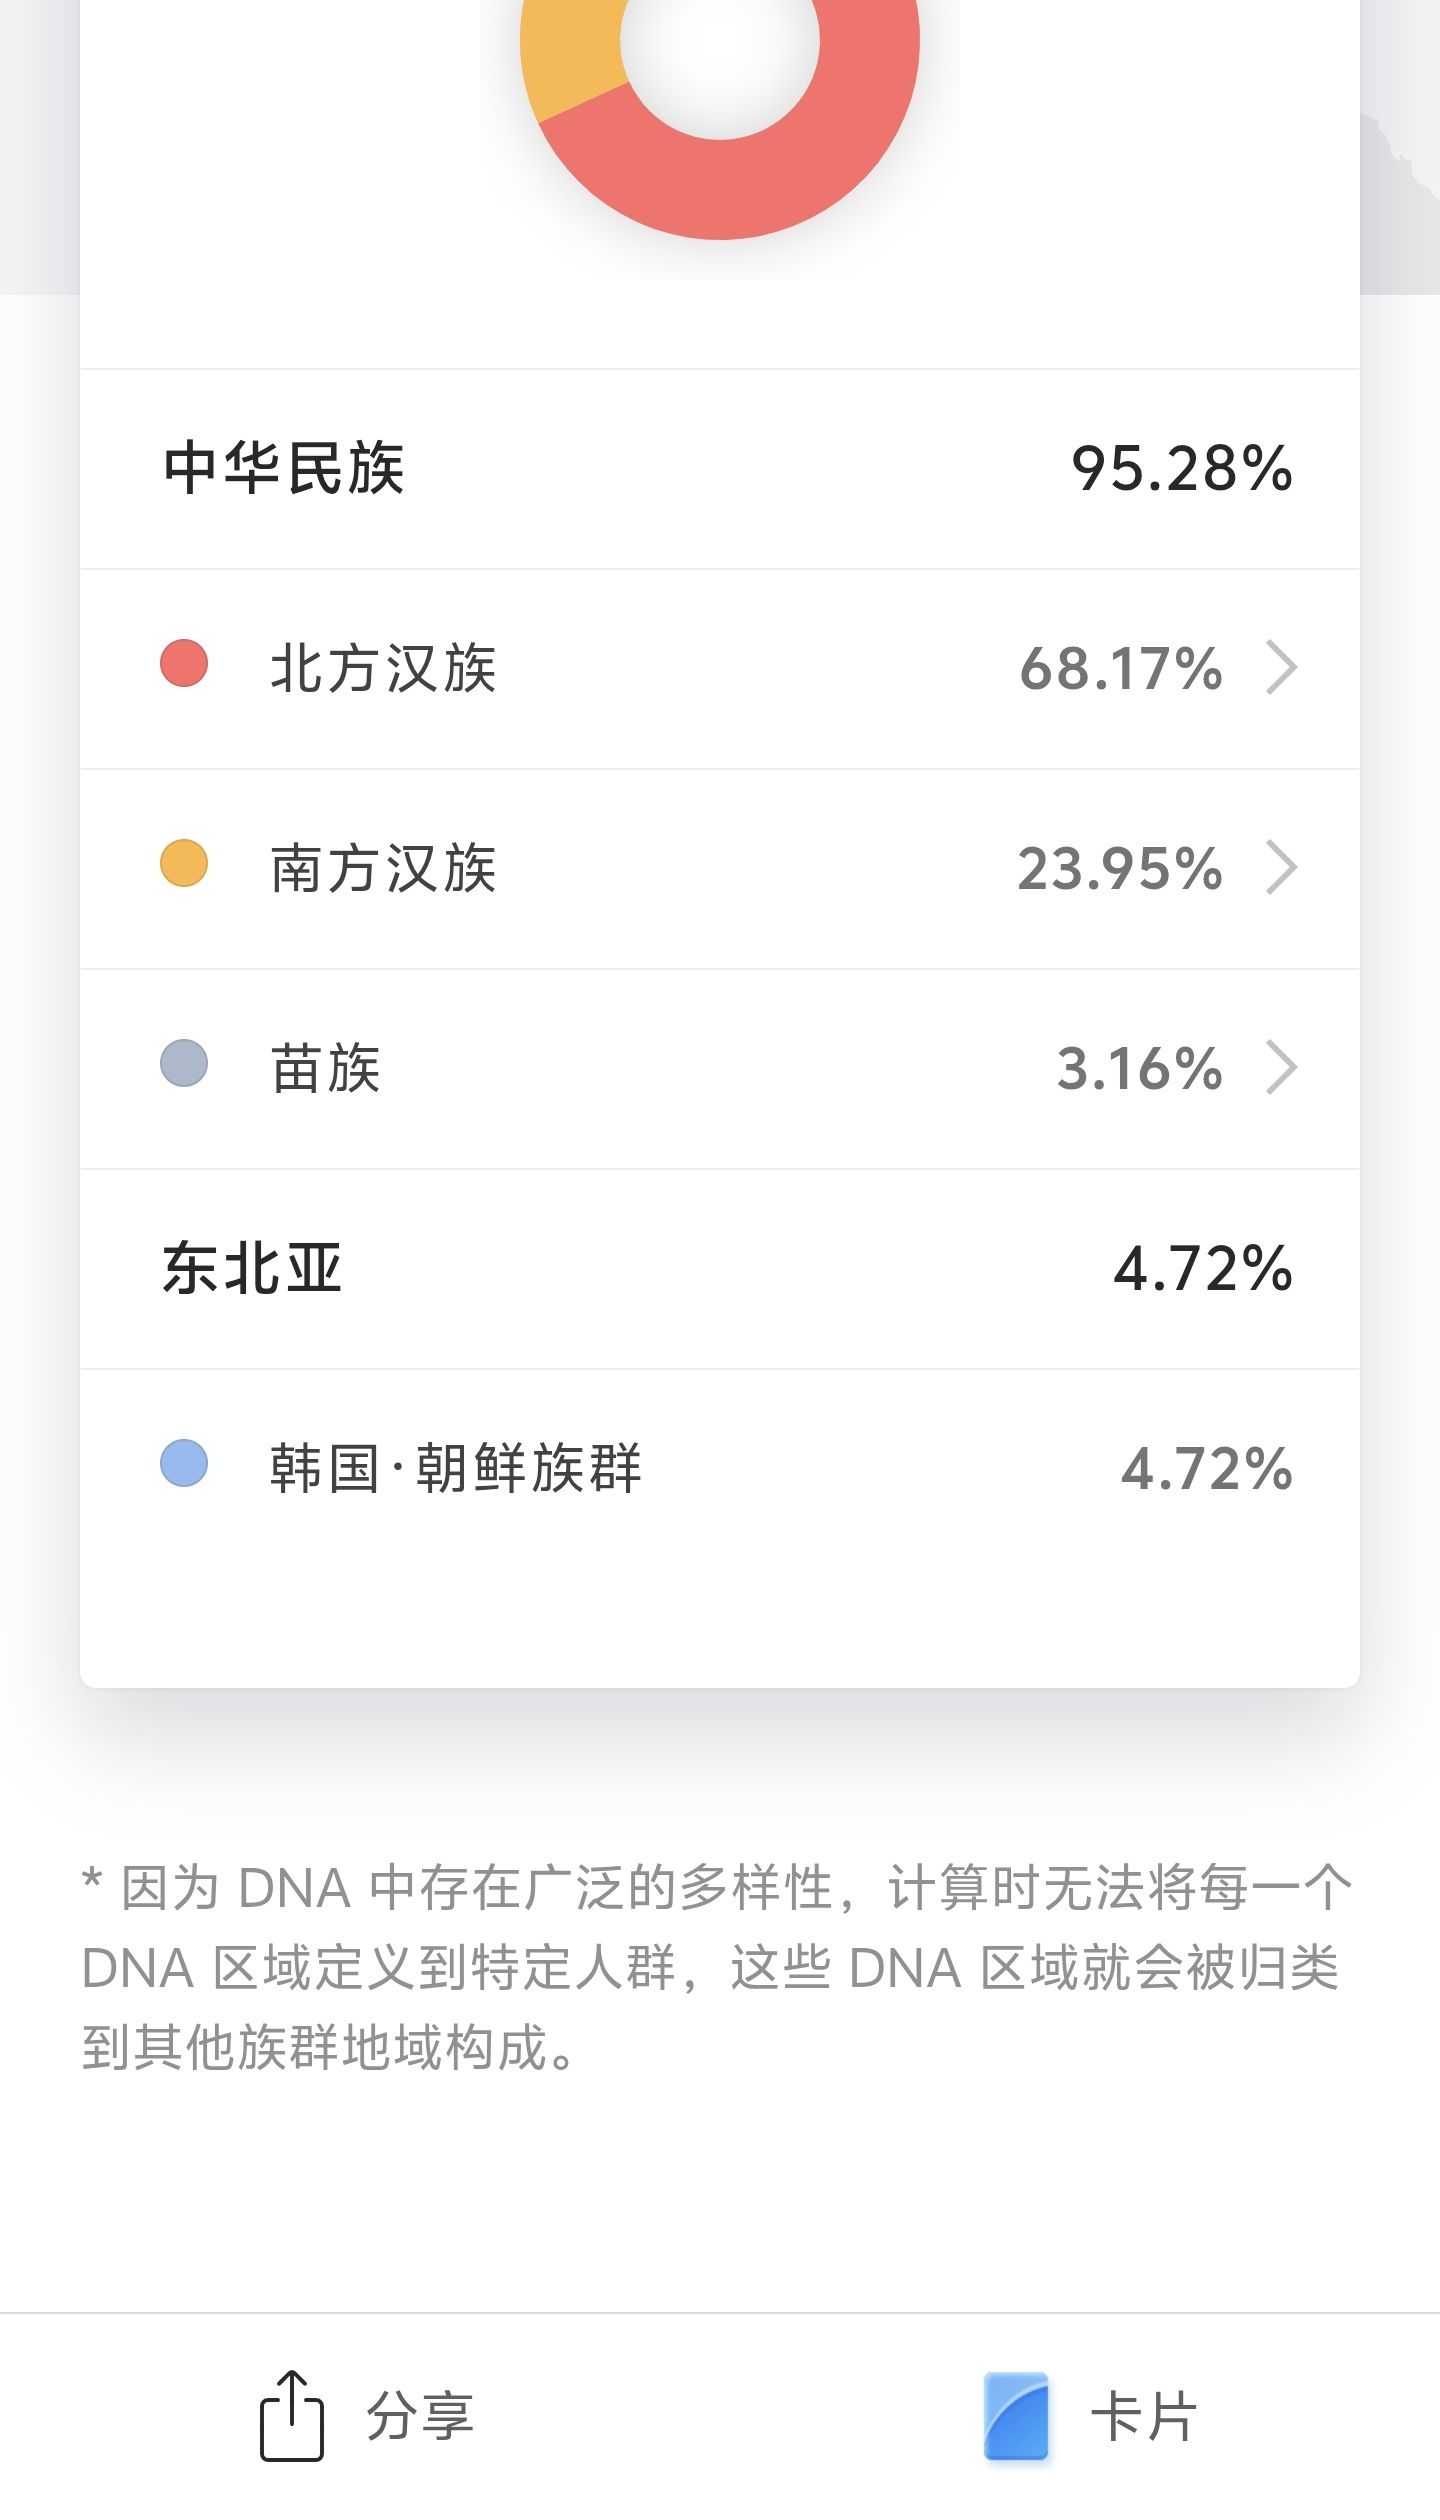Select the 北方汉族 row label
The width and height of the screenshot is (1440, 2520).
pyautogui.click(x=383, y=668)
